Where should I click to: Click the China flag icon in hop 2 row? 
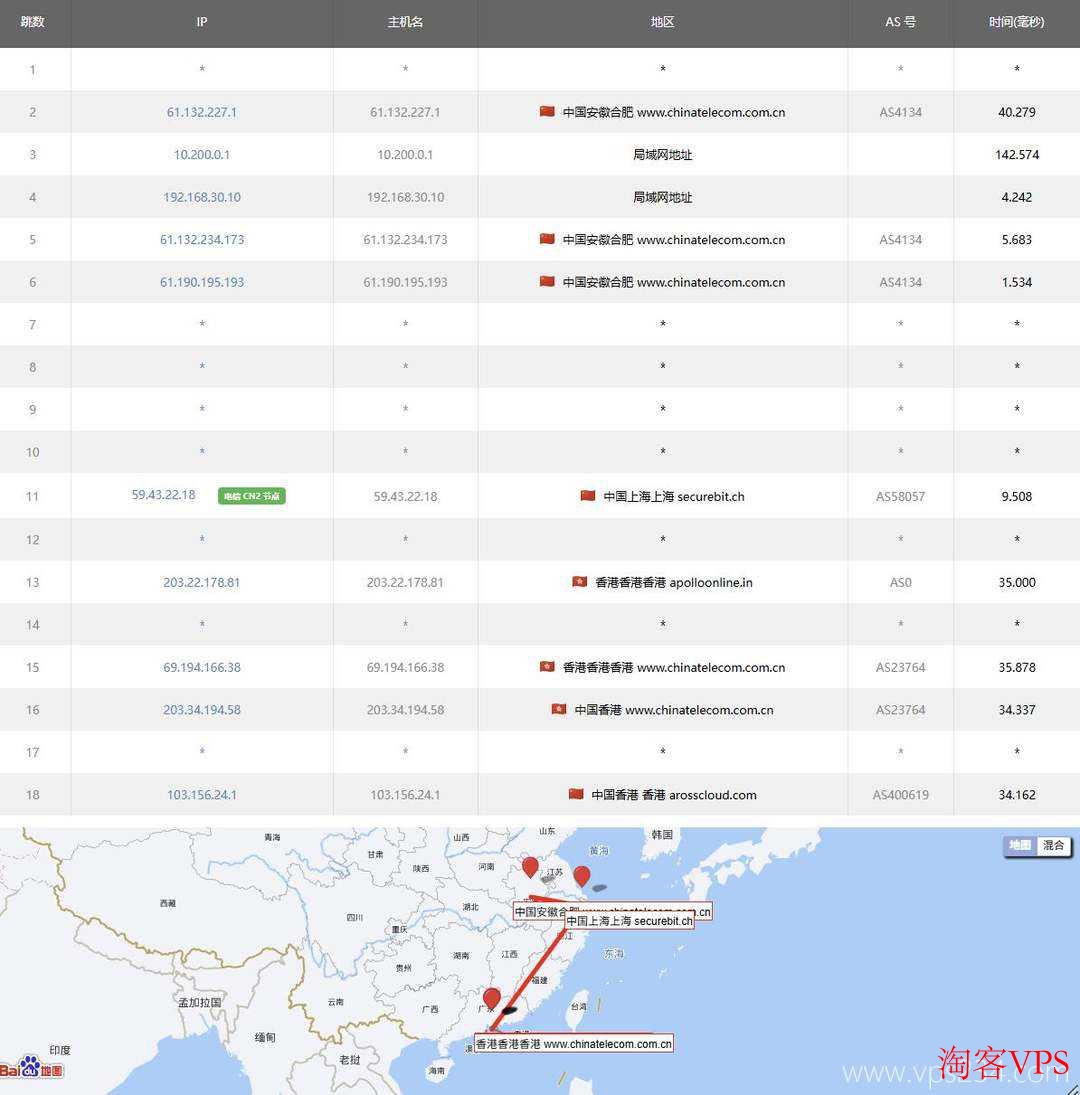(547, 112)
